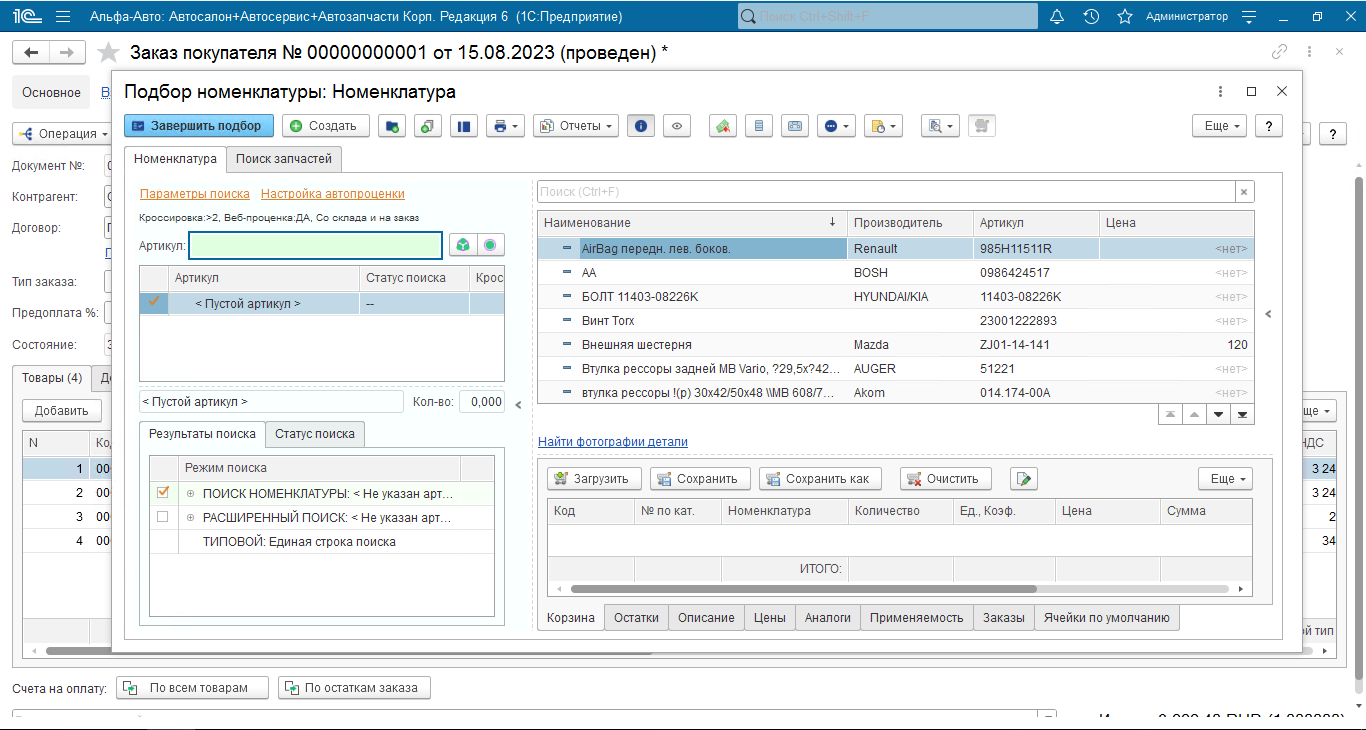Expand the ПОИСК НОМЕНКЛАТУРЫ tree node

click(190, 493)
